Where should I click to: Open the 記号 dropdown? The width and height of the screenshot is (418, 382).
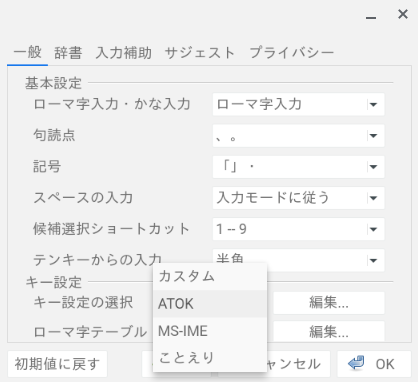coord(298,167)
